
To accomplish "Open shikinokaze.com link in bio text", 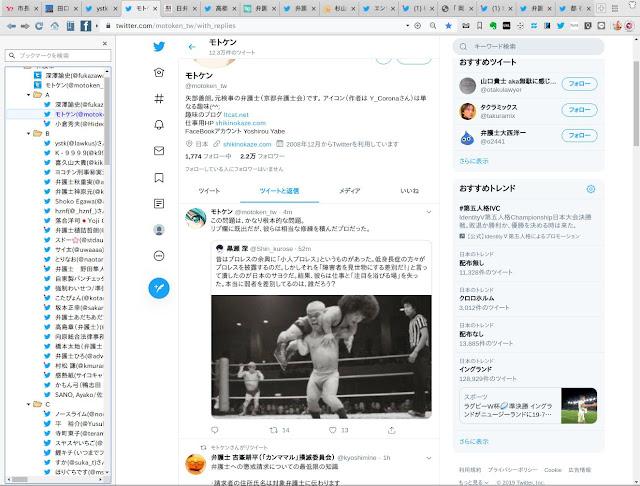I will (240, 123).
